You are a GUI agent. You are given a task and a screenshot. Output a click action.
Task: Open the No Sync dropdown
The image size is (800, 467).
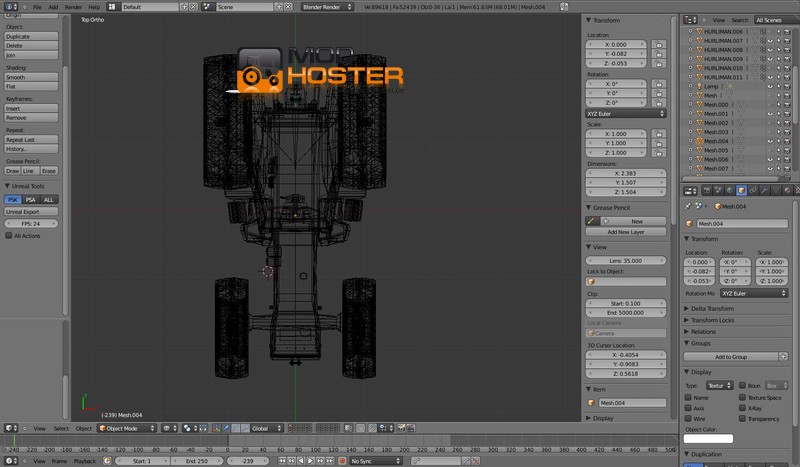(x=376, y=461)
